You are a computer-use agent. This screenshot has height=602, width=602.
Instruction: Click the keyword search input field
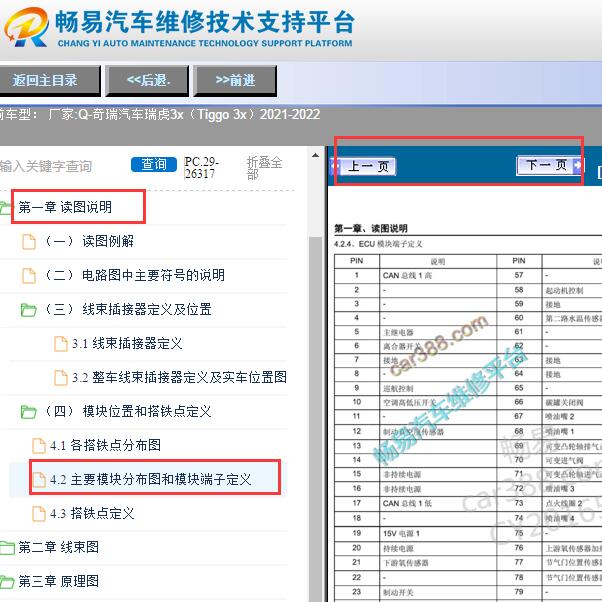click(61, 166)
